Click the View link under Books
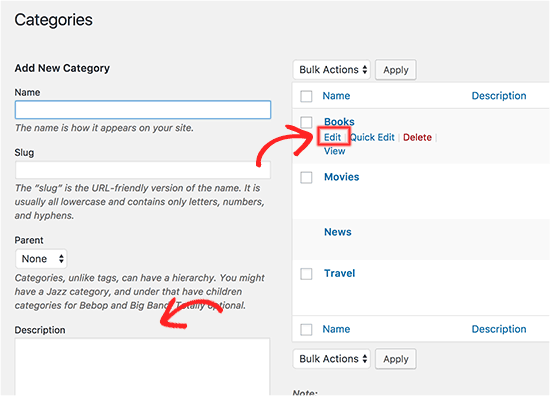This screenshot has height=396, width=550. [x=334, y=151]
